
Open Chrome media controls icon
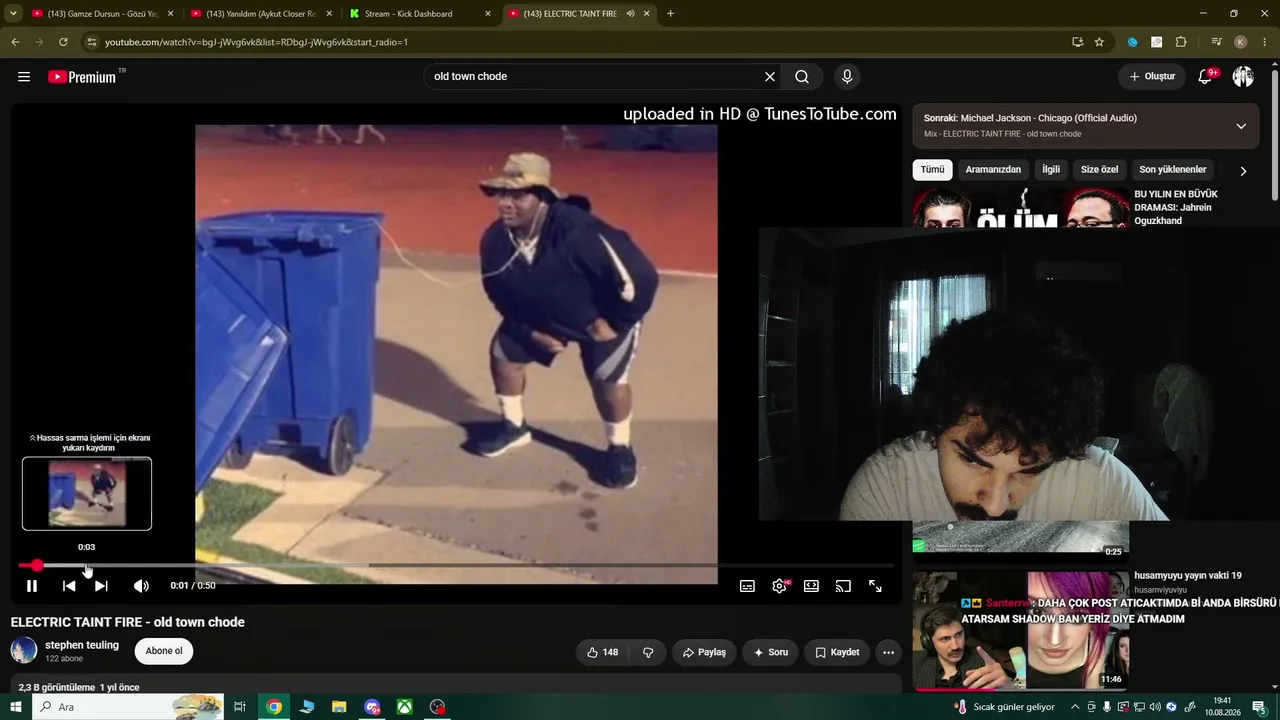pyautogui.click(x=1216, y=42)
